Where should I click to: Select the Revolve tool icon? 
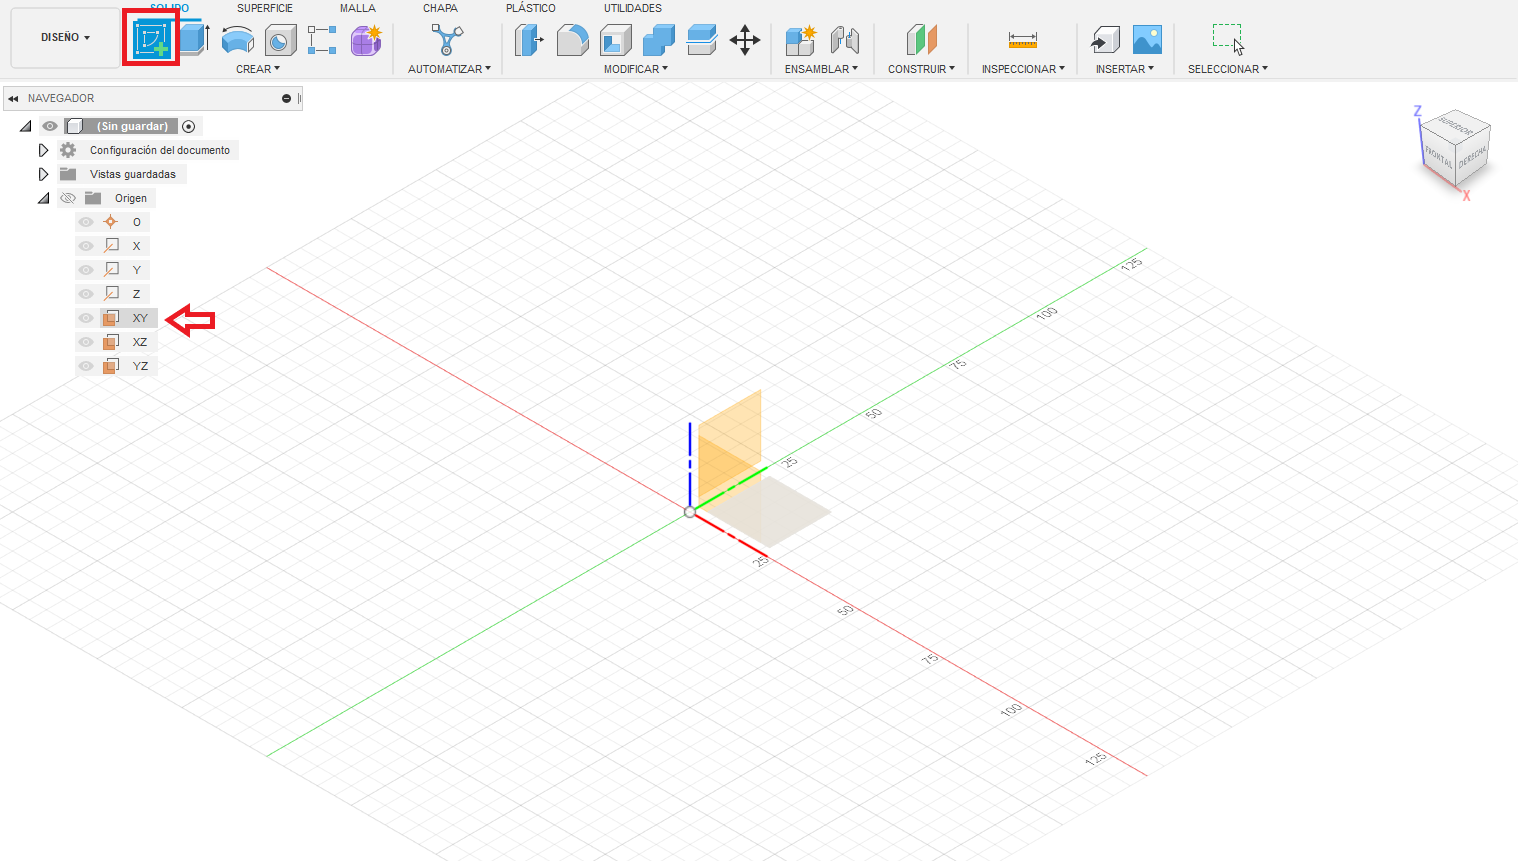point(237,40)
